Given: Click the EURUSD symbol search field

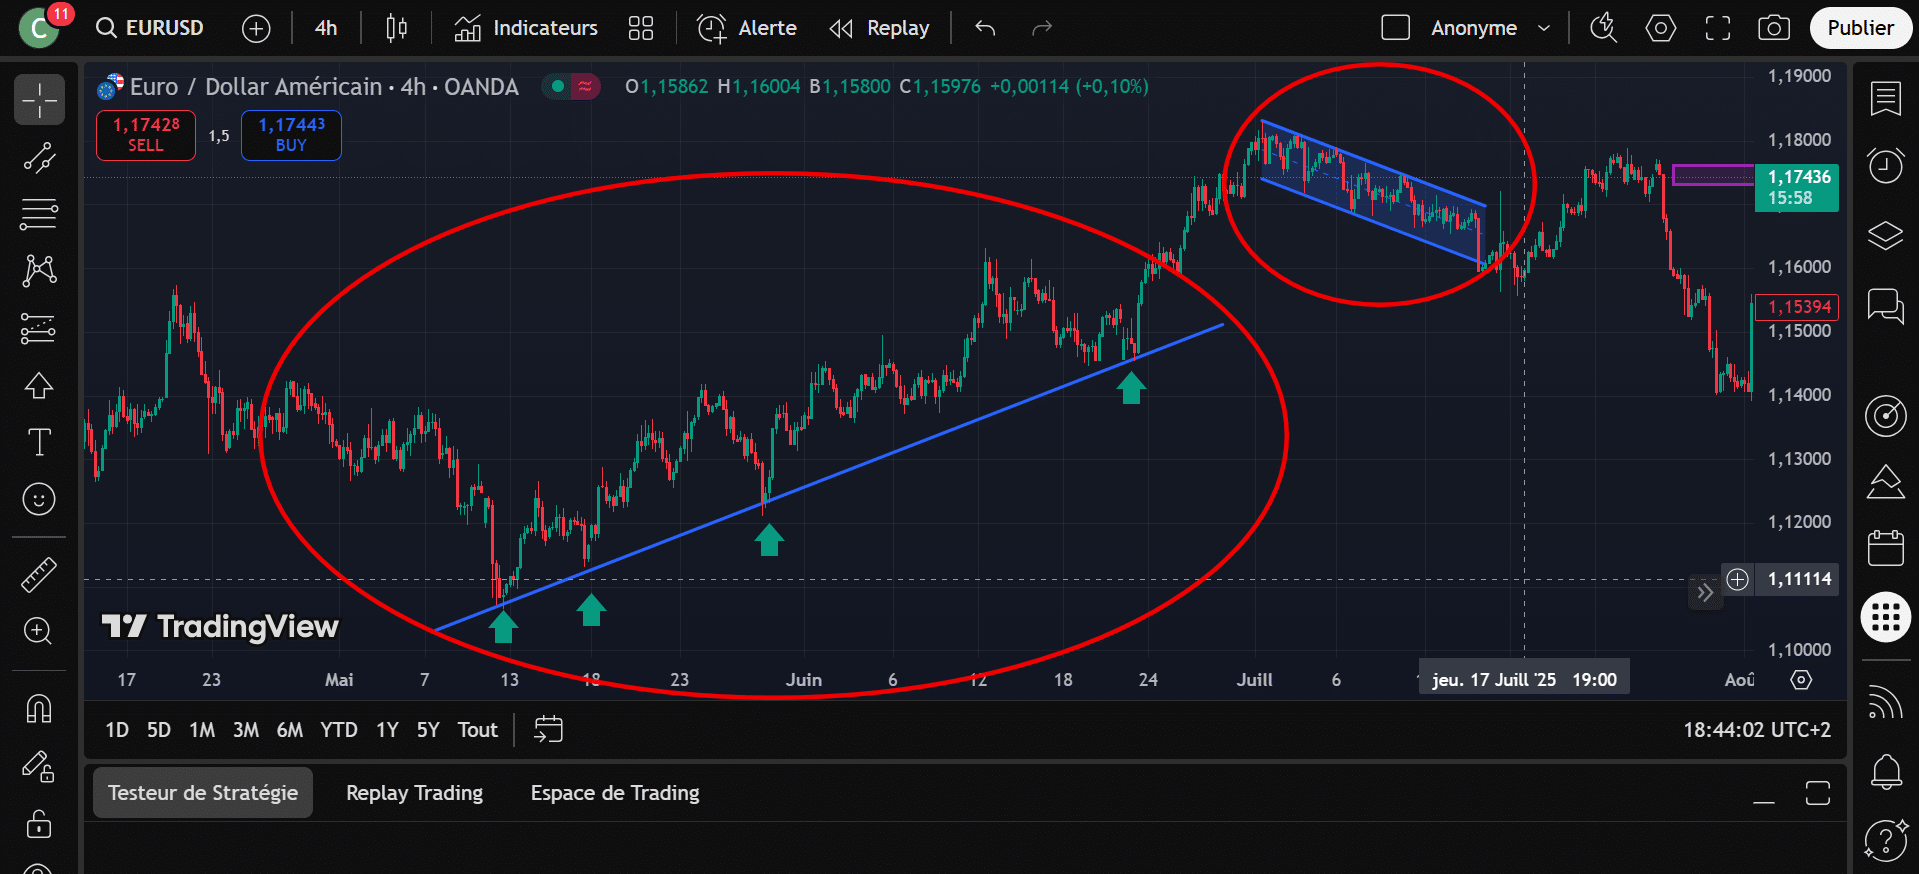Looking at the screenshot, I should tap(151, 28).
